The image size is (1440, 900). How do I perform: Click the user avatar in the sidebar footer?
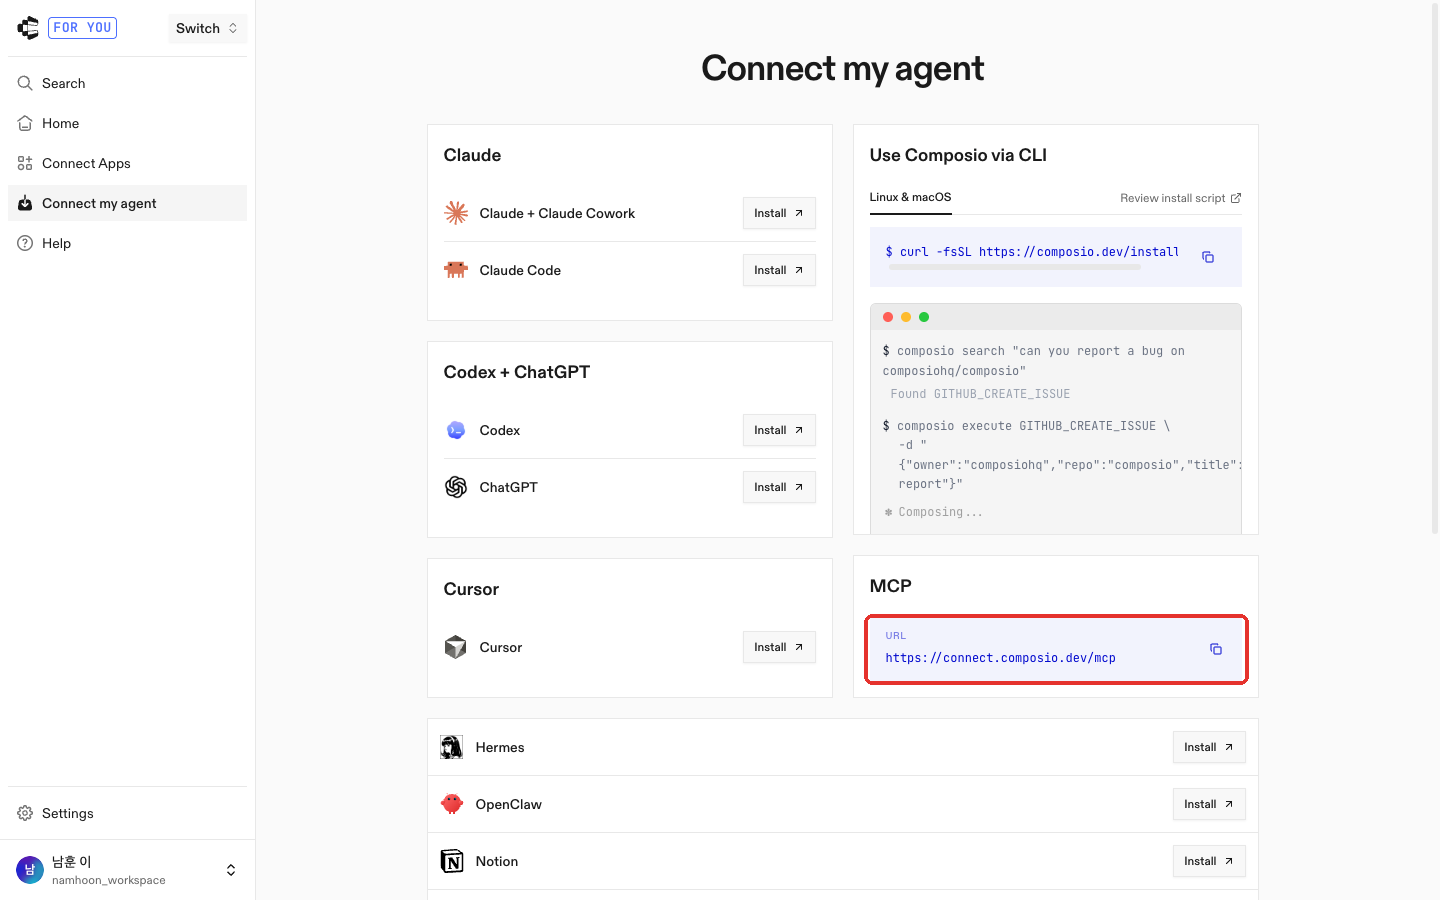[30, 870]
